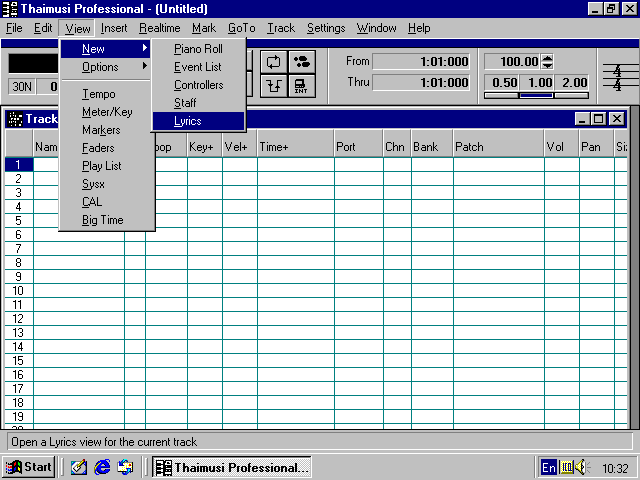Open Meter/Key from View menu
This screenshot has width=640, height=480.
[106, 112]
